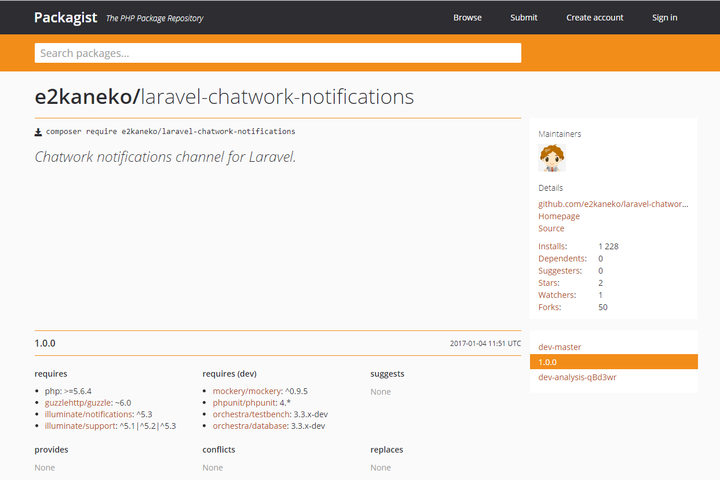Screen dimensions: 720x480
Task: Click the Maintainers heading
Action: [x=559, y=134]
